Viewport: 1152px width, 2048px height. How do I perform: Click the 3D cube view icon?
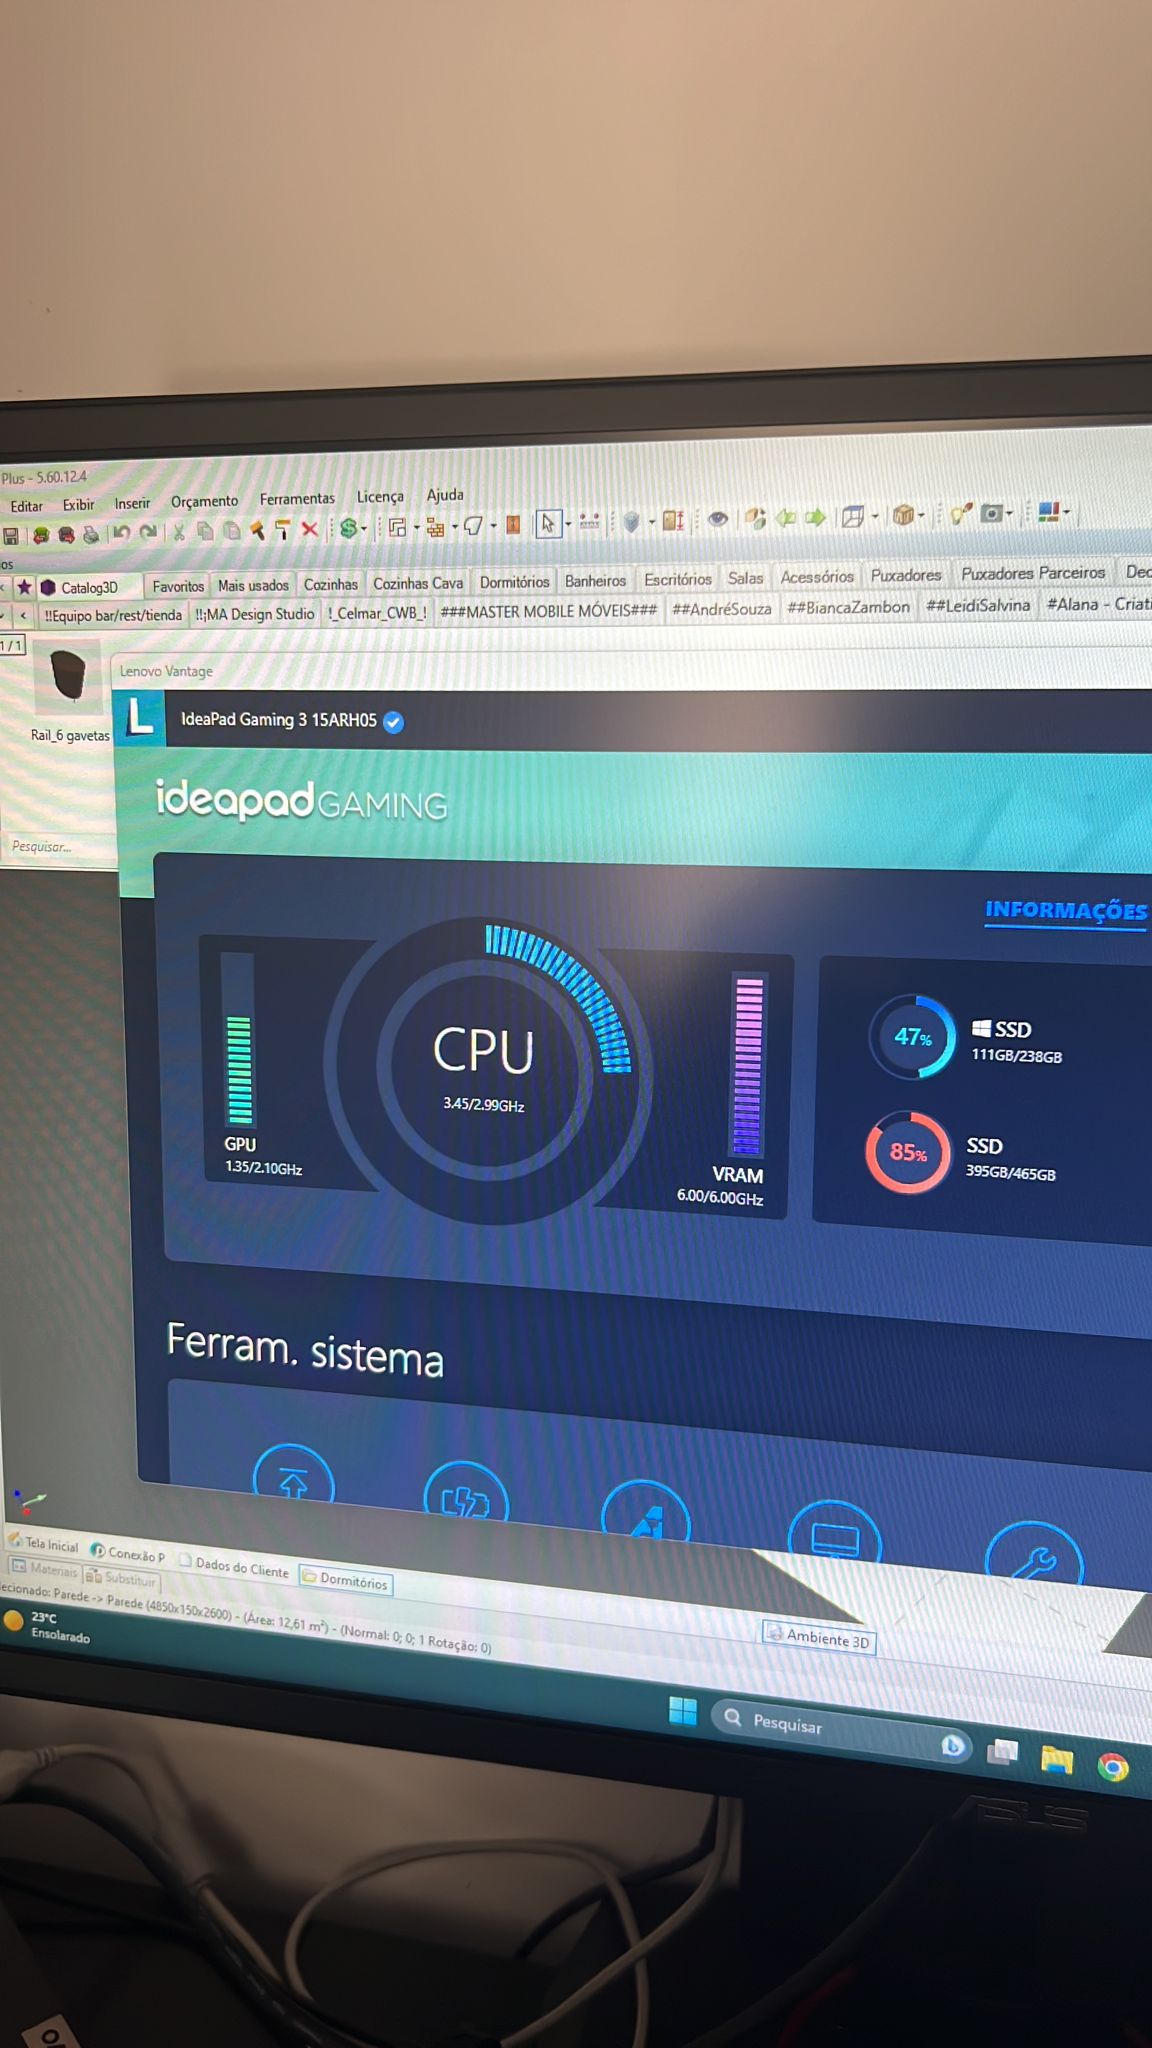click(x=852, y=516)
